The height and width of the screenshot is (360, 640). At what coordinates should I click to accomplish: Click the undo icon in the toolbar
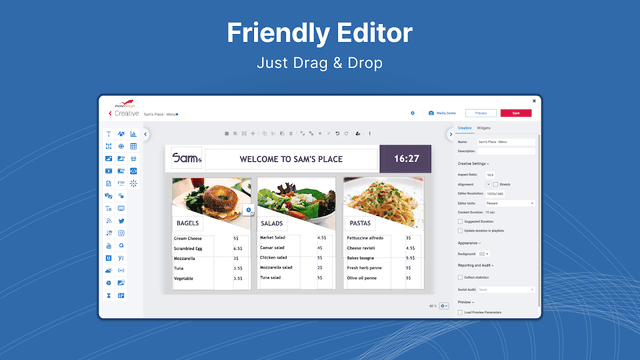pyautogui.click(x=338, y=133)
